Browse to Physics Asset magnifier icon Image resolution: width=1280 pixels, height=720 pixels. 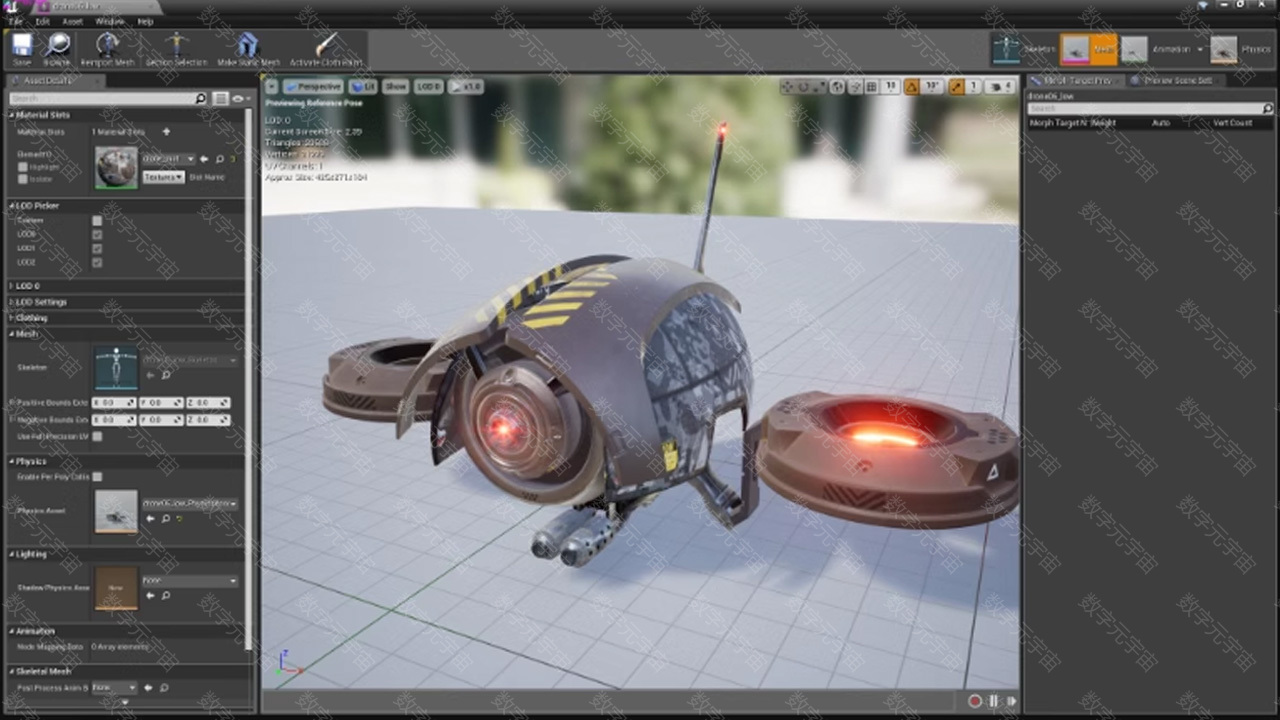pyautogui.click(x=165, y=519)
